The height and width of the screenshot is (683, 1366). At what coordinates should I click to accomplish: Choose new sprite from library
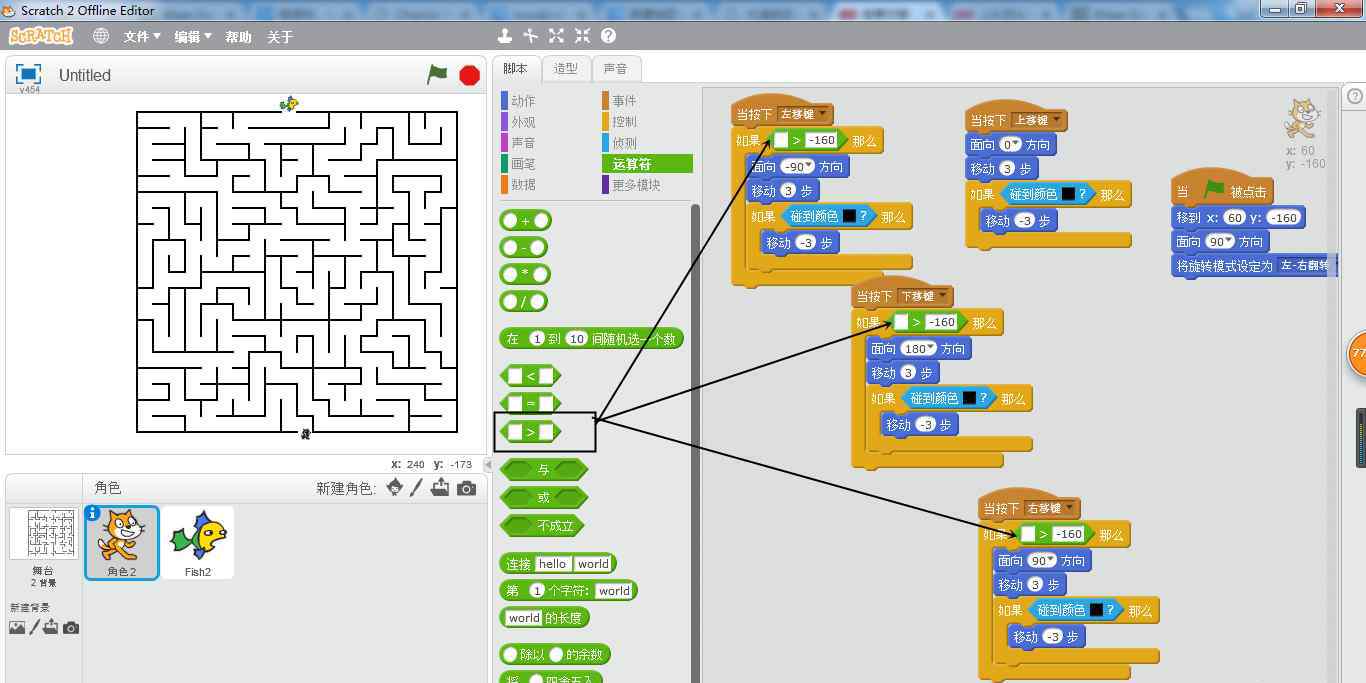click(395, 487)
